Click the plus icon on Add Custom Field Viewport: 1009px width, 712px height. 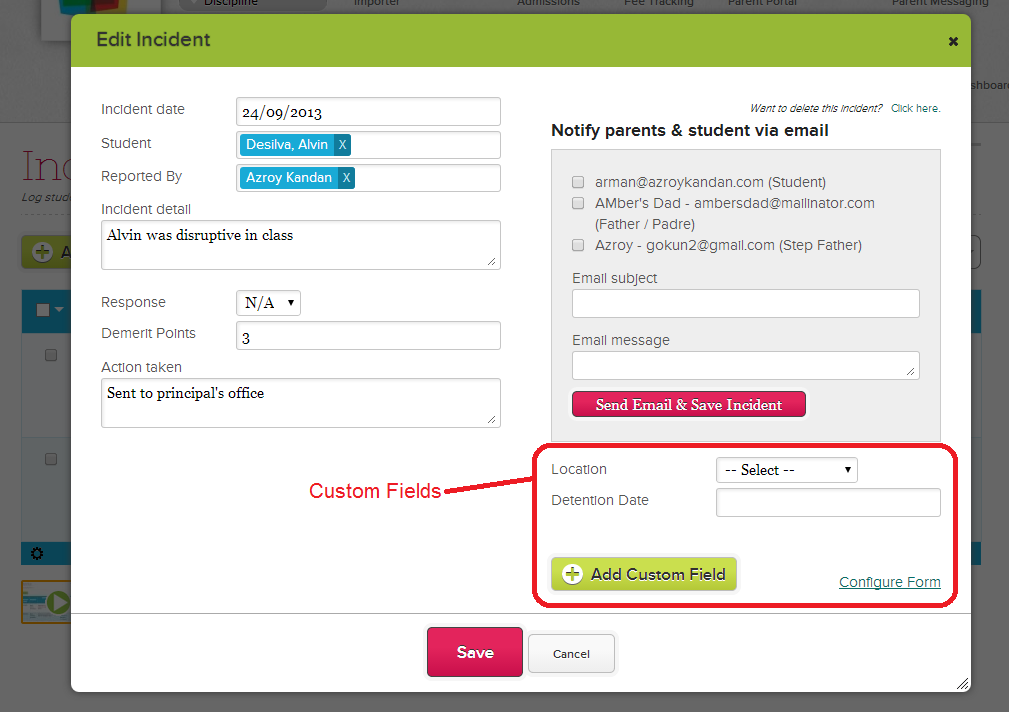572,574
